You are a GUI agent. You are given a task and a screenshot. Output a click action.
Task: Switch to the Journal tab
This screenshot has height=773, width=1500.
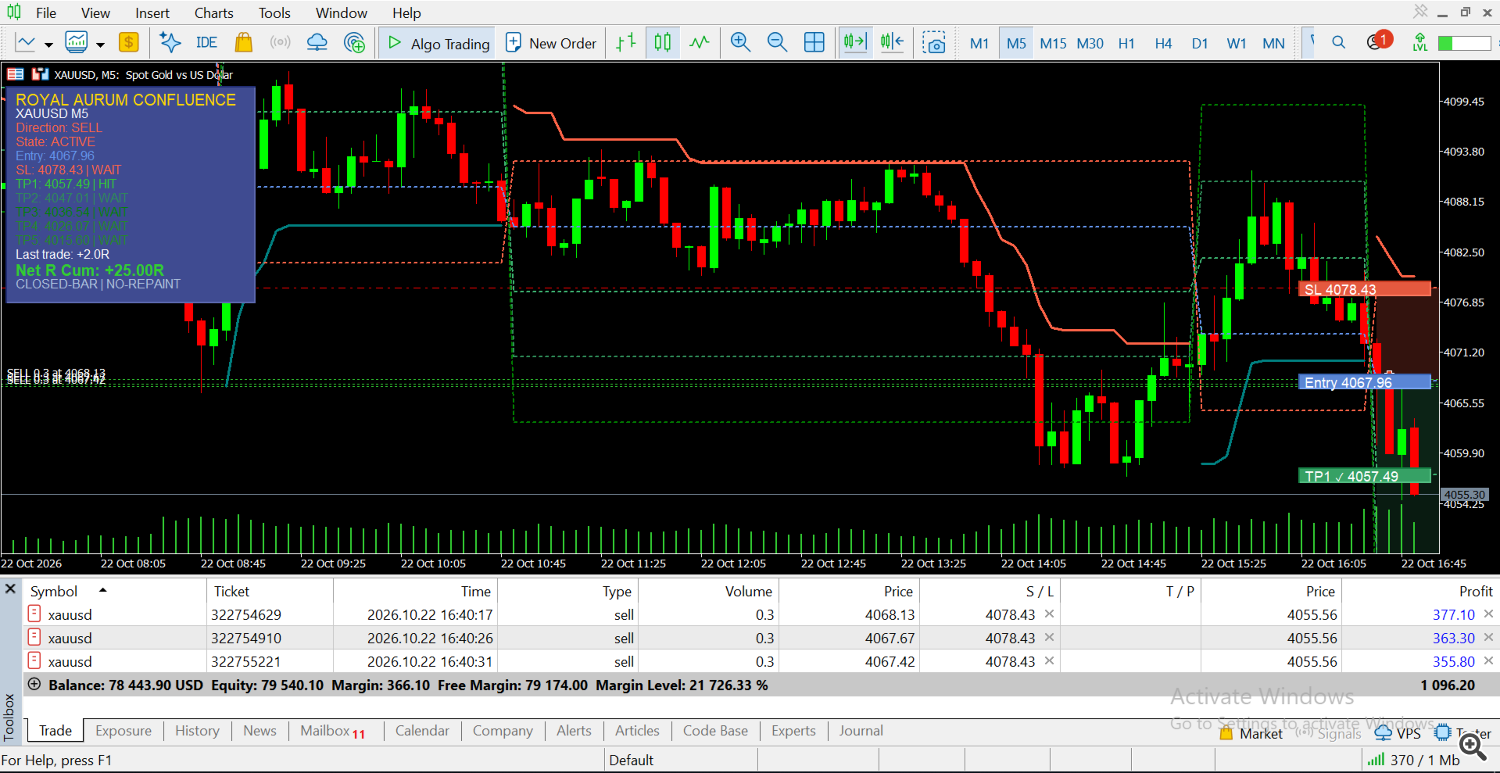point(861,731)
